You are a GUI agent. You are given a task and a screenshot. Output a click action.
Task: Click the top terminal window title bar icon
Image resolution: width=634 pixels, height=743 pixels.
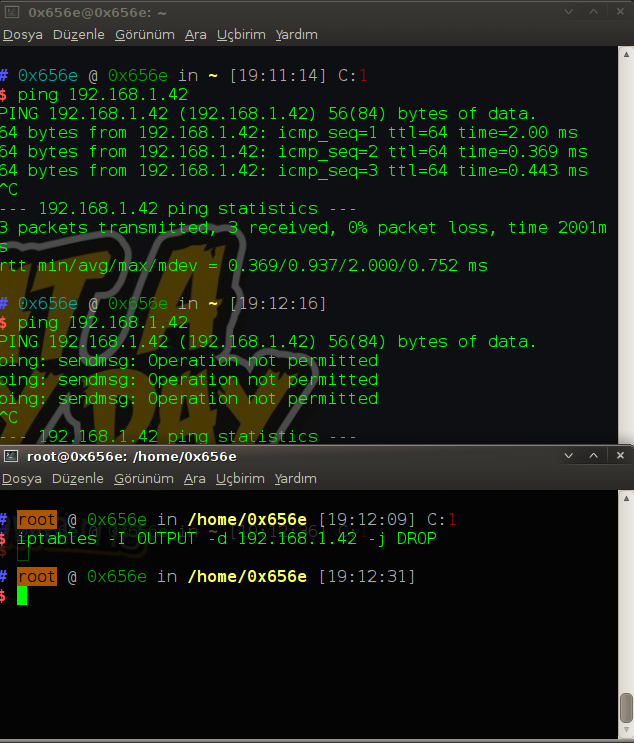pyautogui.click(x=11, y=12)
